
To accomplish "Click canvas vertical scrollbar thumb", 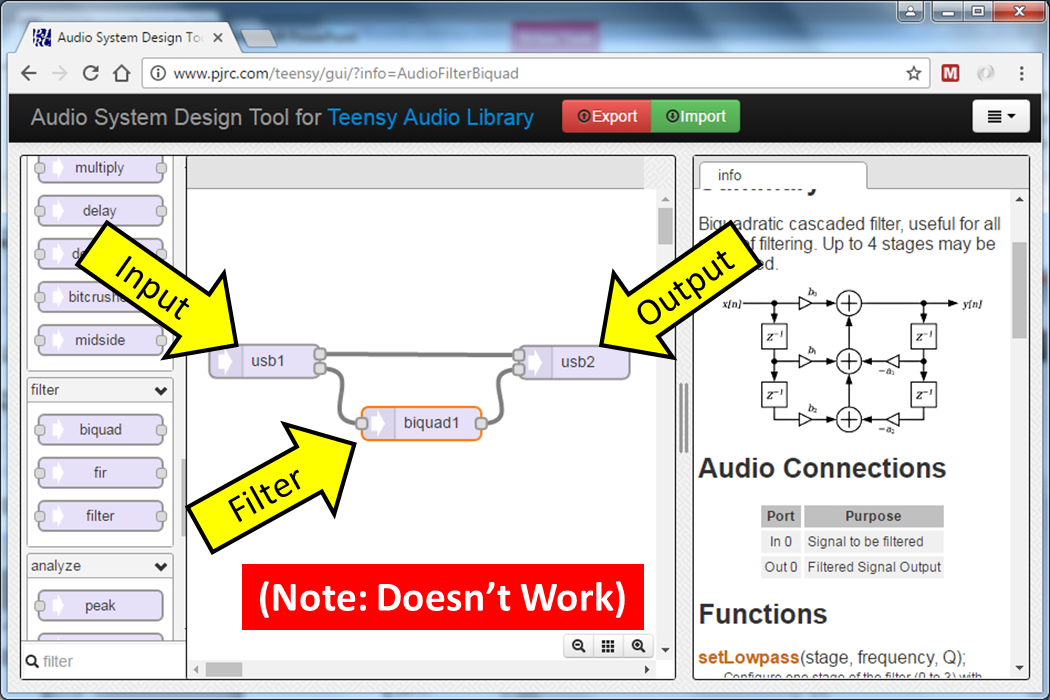I will click(665, 226).
